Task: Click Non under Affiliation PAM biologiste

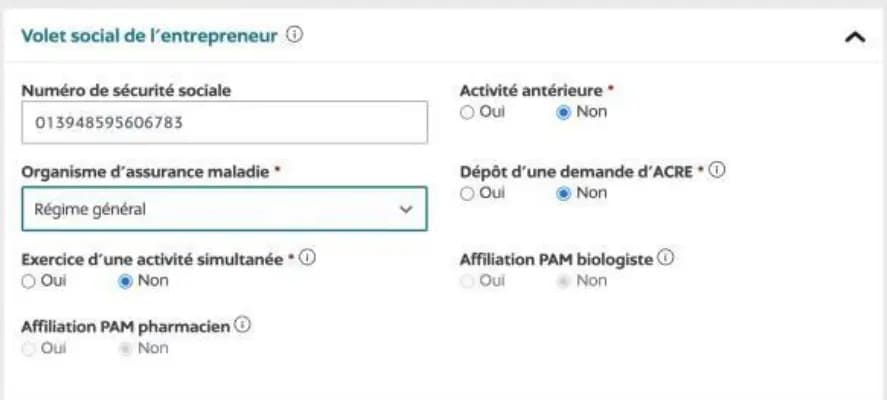Action: (x=563, y=281)
